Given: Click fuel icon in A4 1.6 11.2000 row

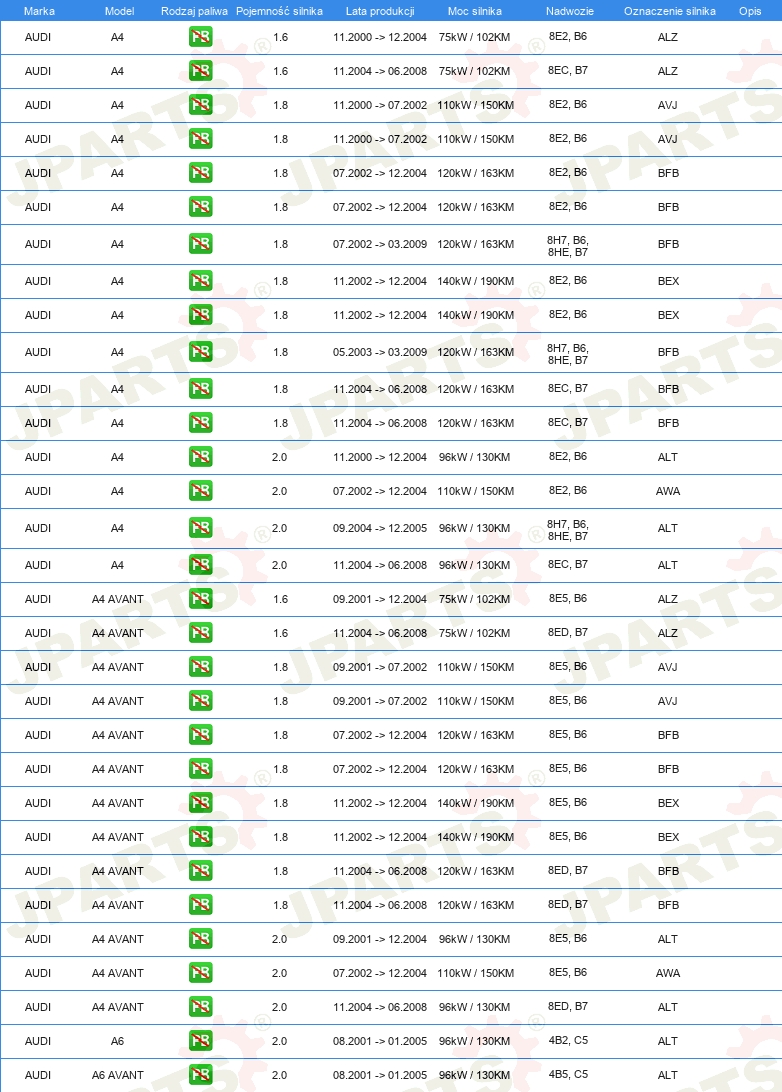Looking at the screenshot, I should pyautogui.click(x=201, y=37).
